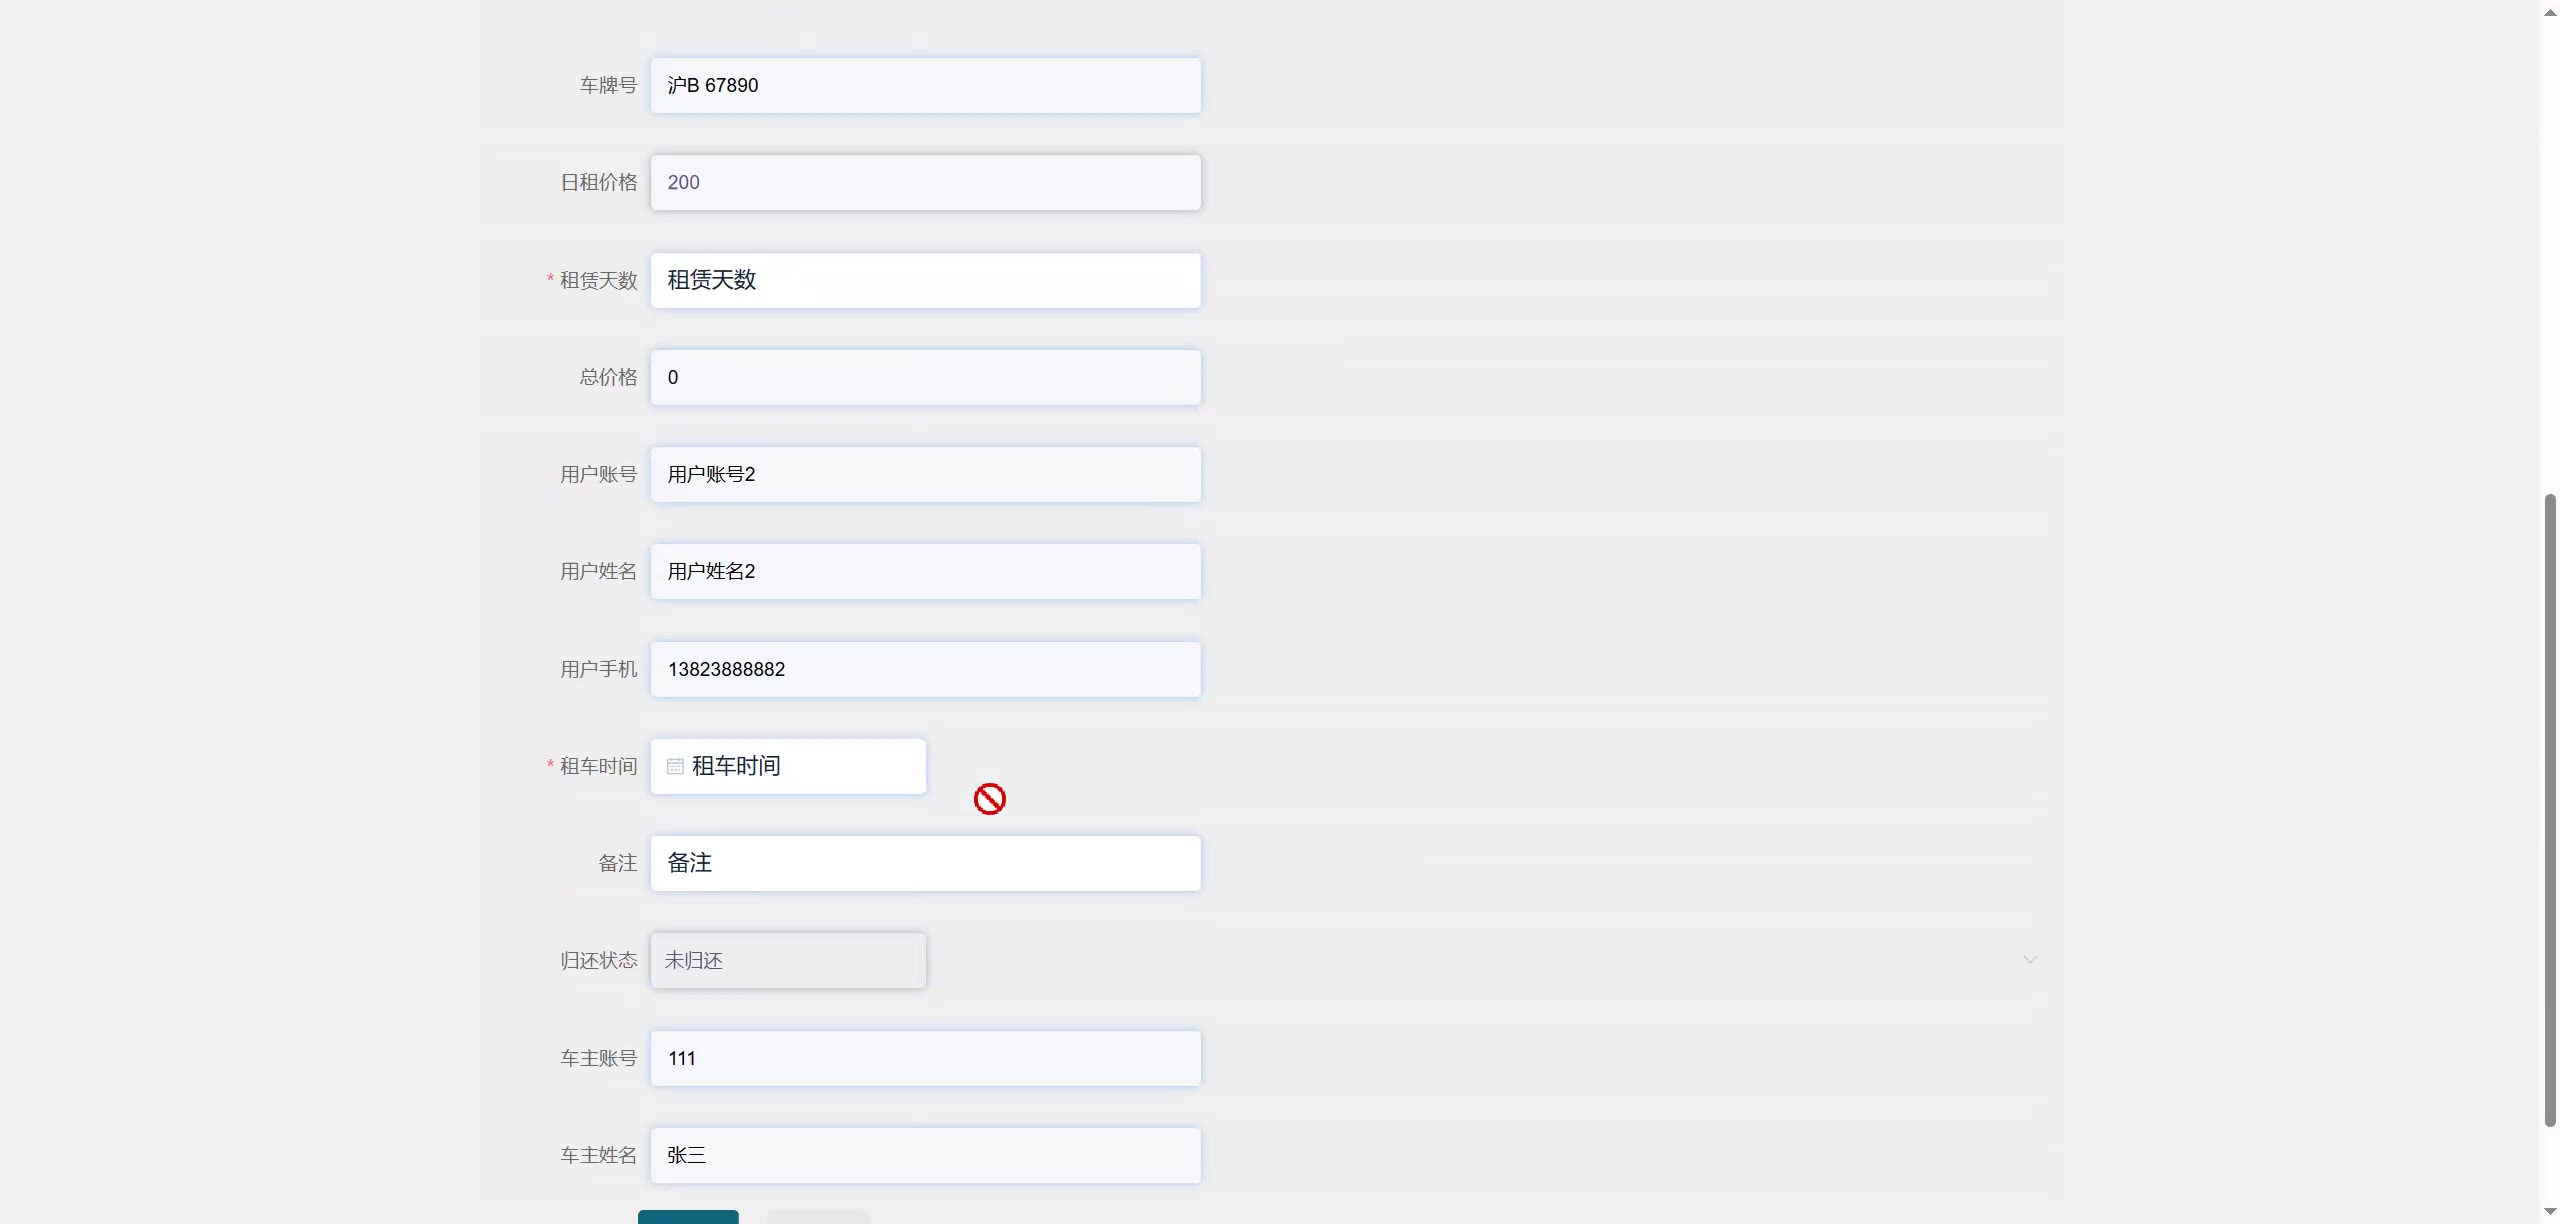Click the calendar icon in 租车时间 field
Image resolution: width=2560 pixels, height=1224 pixels.
(x=675, y=766)
